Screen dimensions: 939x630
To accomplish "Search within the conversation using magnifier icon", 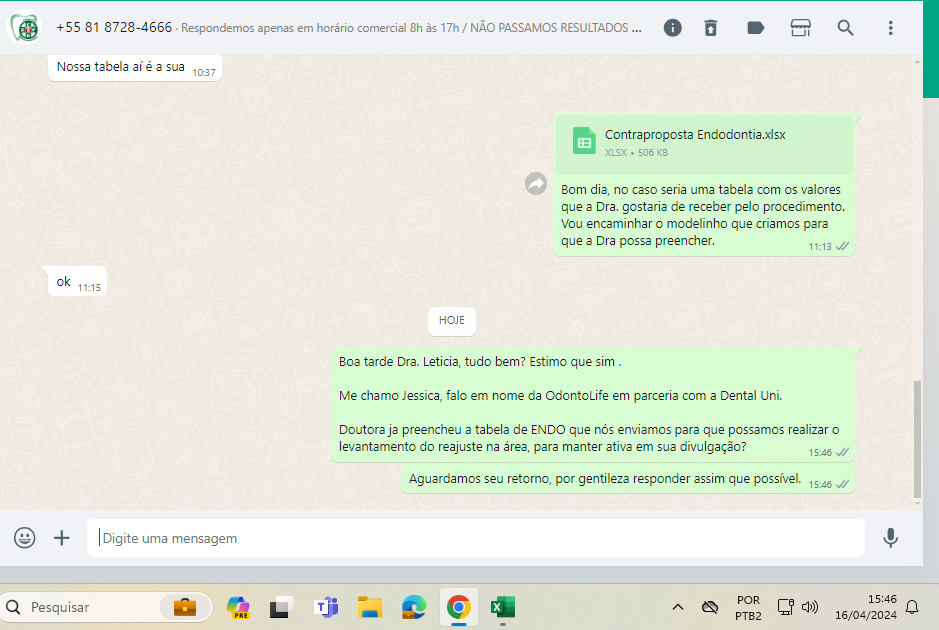I will pyautogui.click(x=845, y=28).
